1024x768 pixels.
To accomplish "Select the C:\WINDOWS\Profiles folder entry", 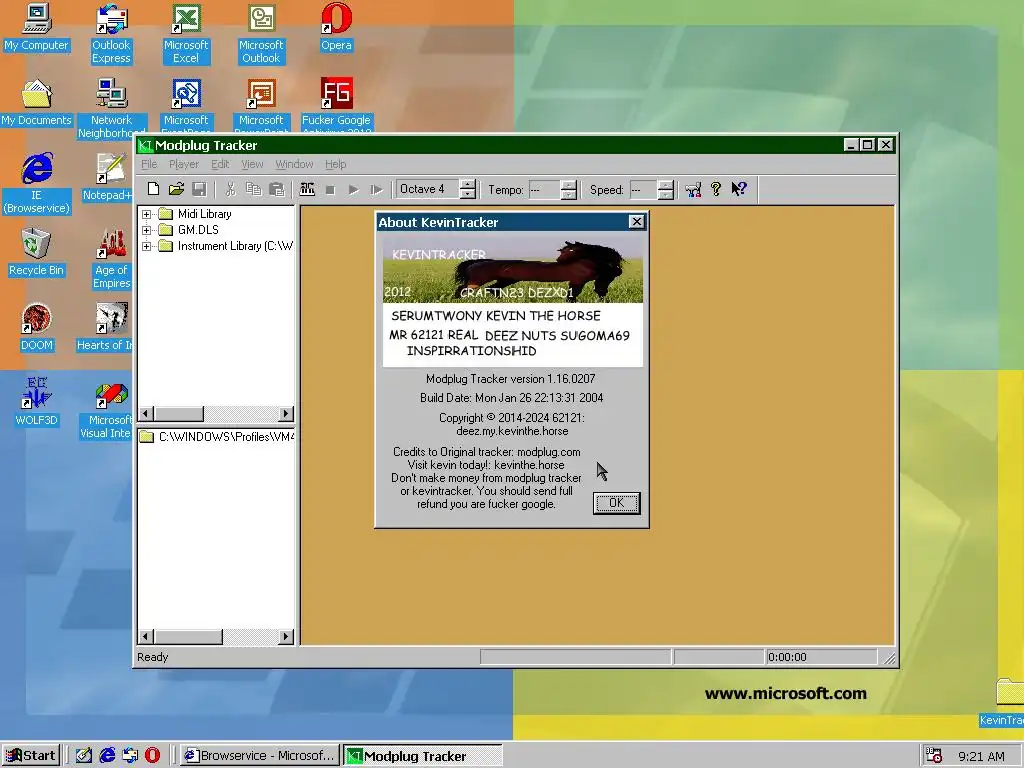I will pos(217,437).
